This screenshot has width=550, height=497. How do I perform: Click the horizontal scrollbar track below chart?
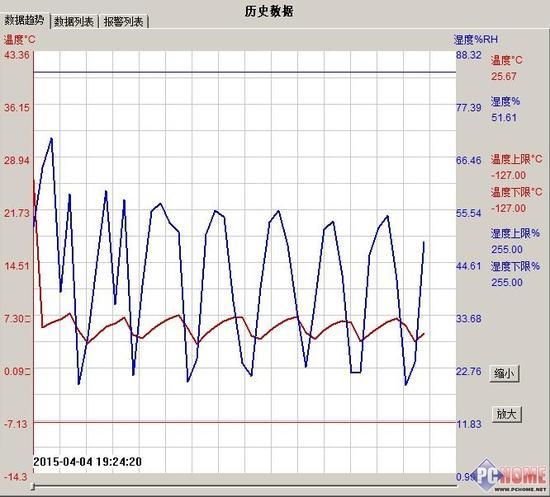click(246, 487)
